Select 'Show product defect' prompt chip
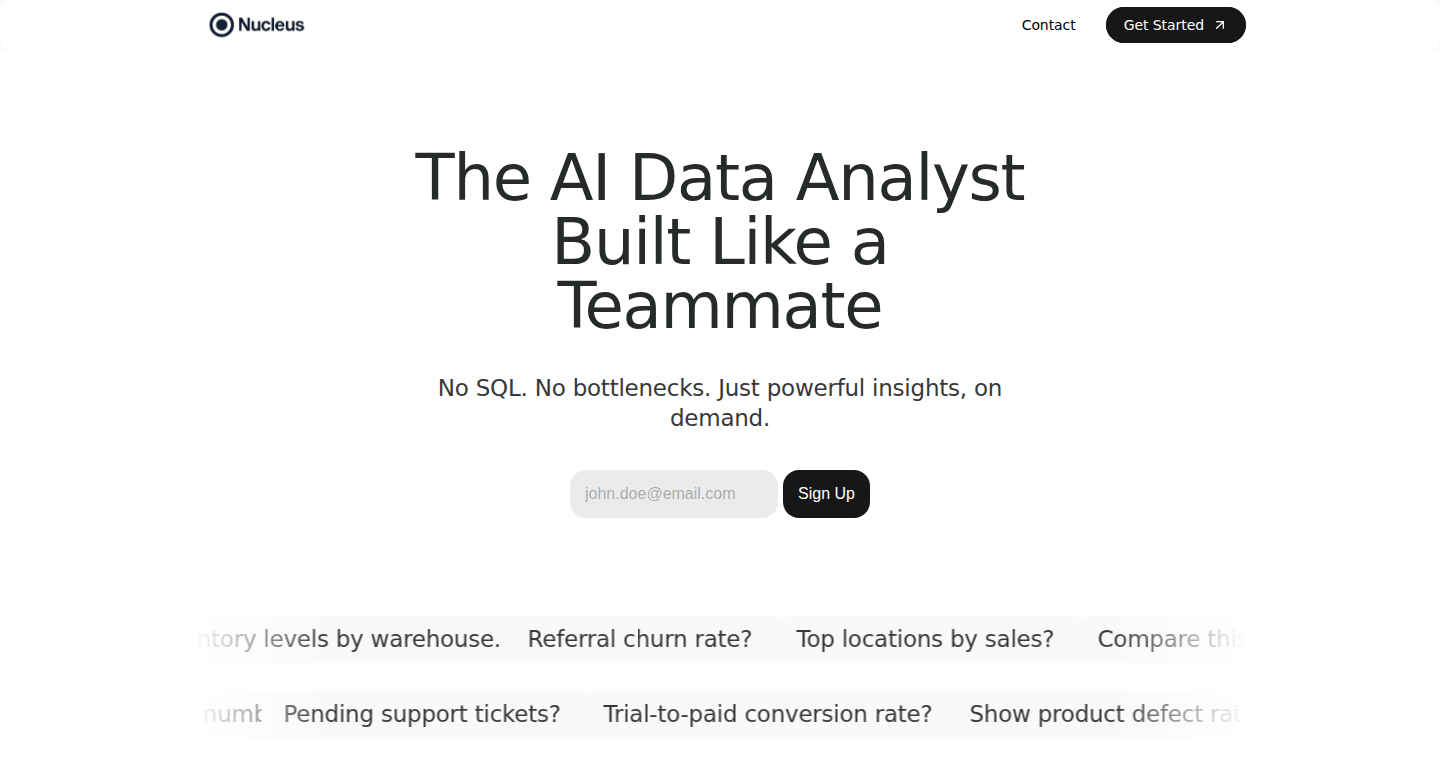Image resolution: width=1440 pixels, height=761 pixels. click(x=1105, y=714)
